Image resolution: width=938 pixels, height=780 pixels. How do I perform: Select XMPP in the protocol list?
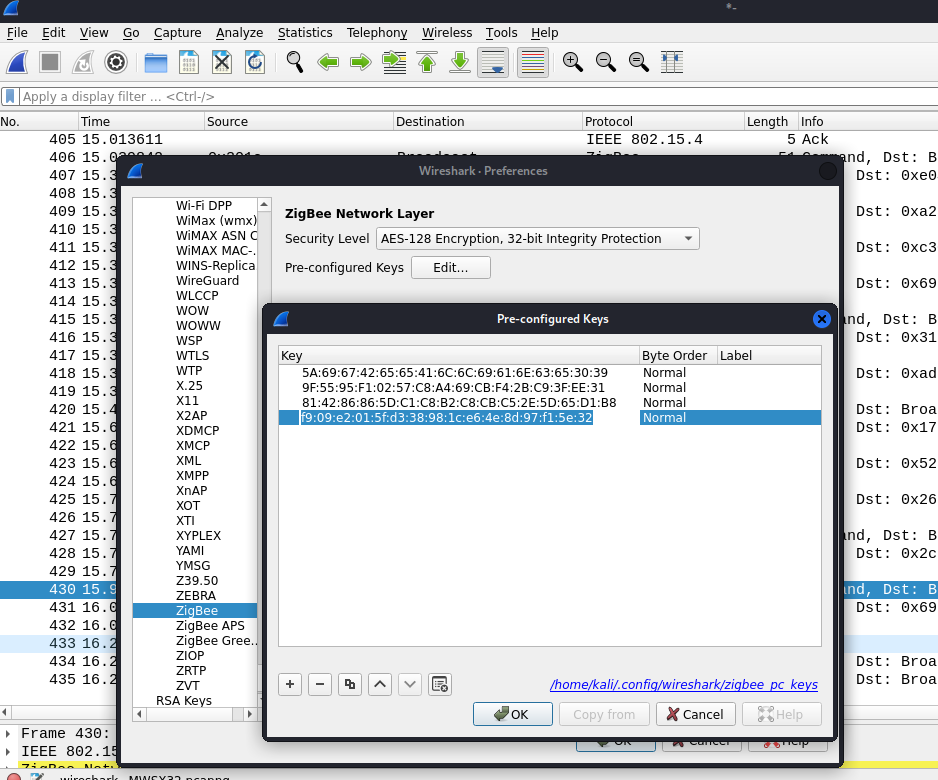click(192, 476)
